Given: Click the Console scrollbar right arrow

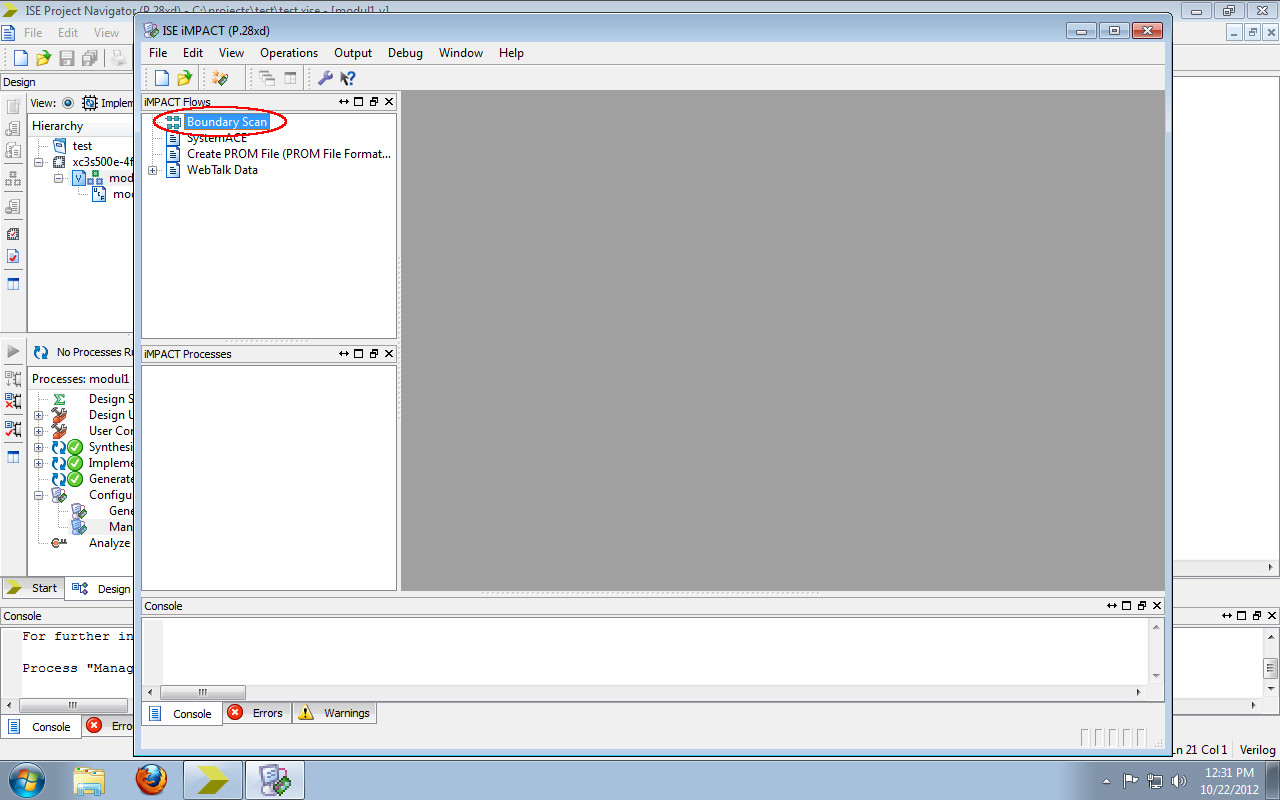Looking at the screenshot, I should click(x=1140, y=691).
